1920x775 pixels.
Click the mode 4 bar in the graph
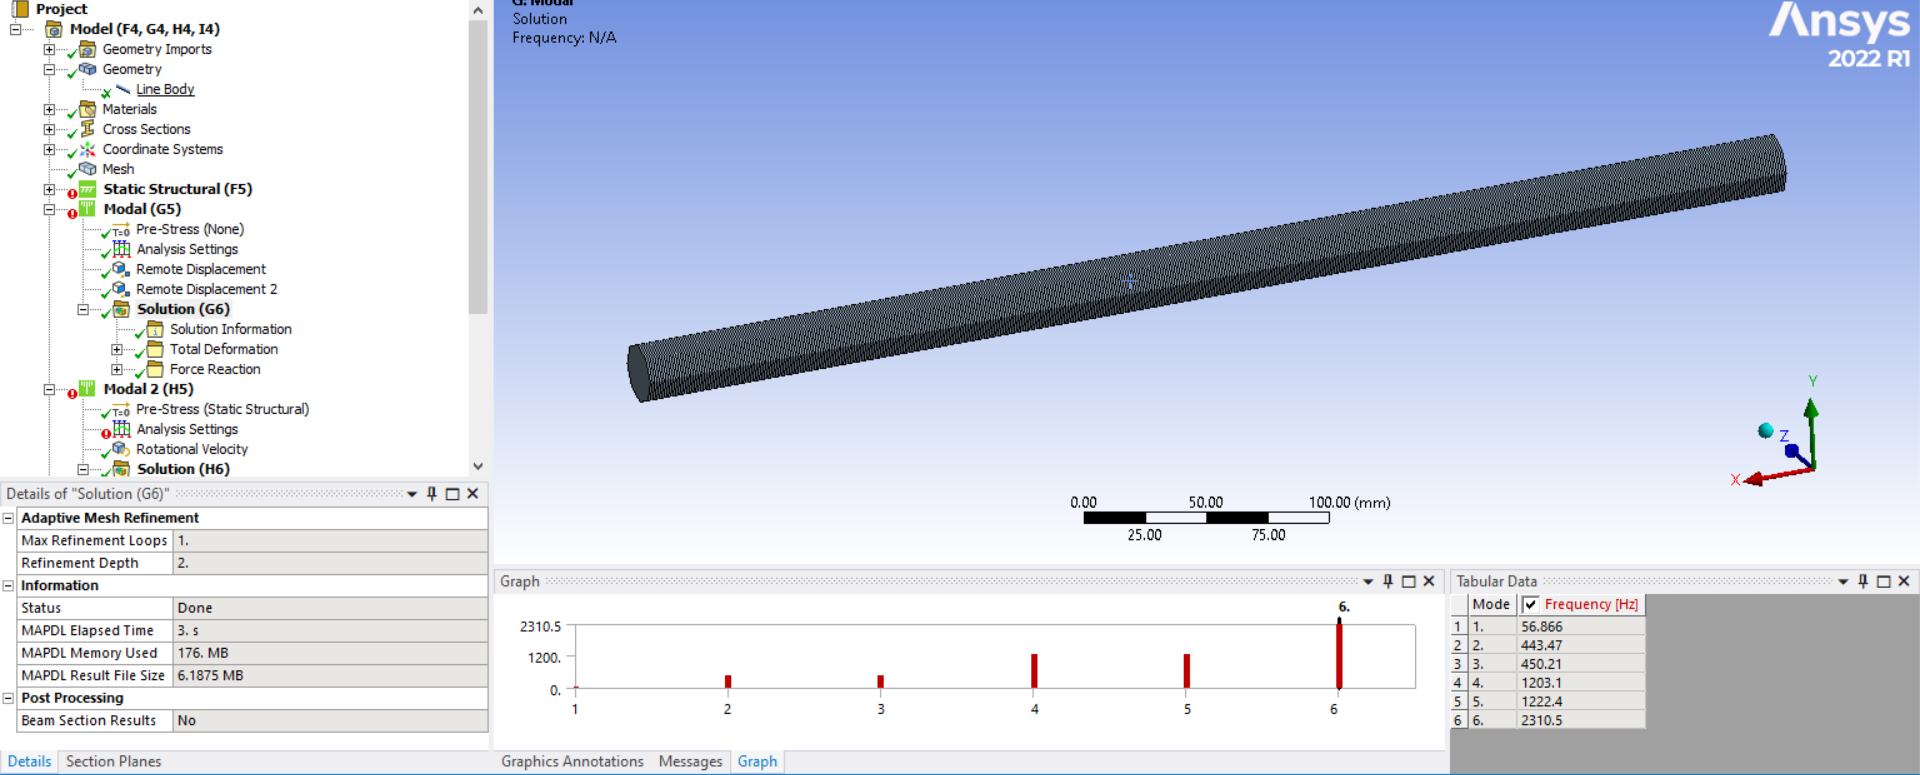(1034, 671)
